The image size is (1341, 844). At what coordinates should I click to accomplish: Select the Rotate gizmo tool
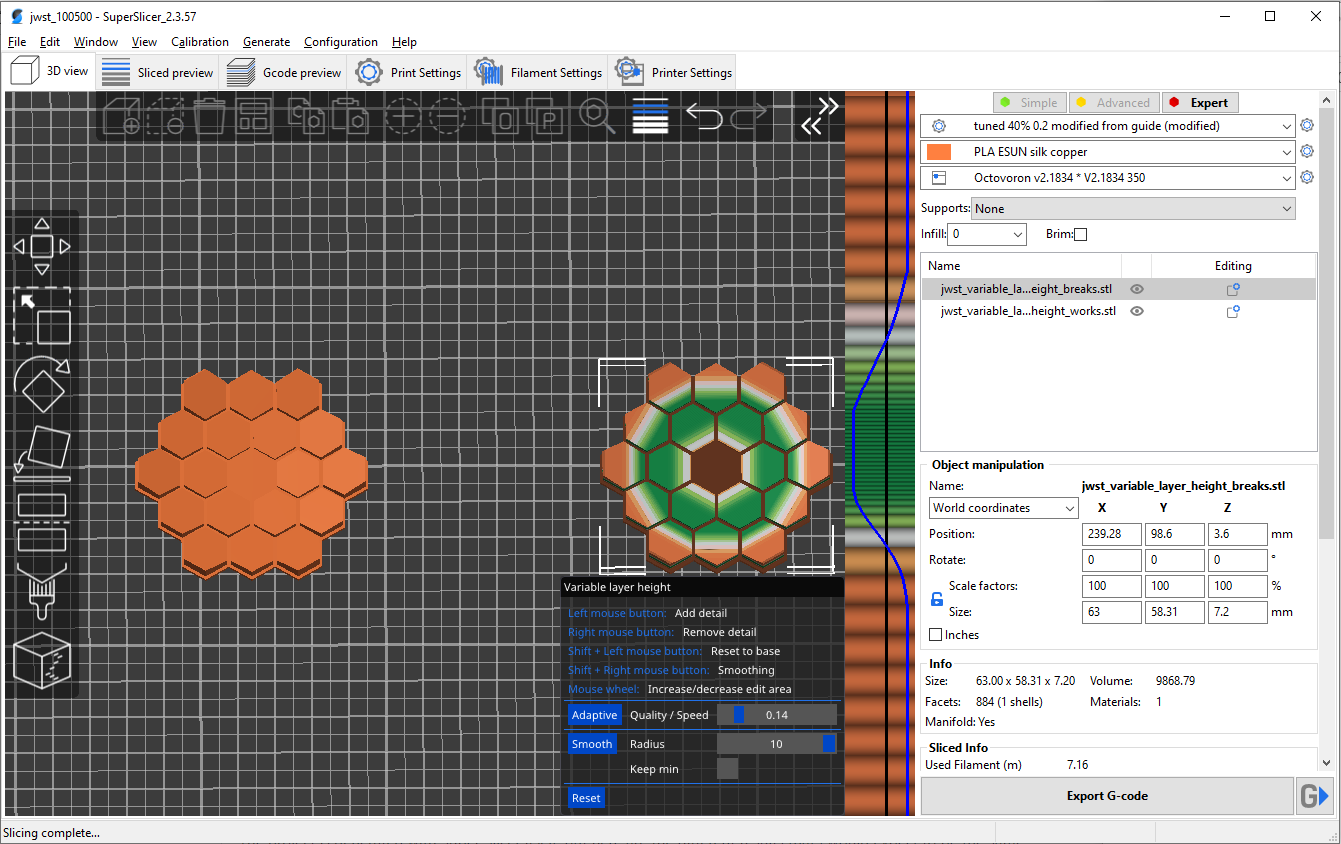pyautogui.click(x=41, y=385)
